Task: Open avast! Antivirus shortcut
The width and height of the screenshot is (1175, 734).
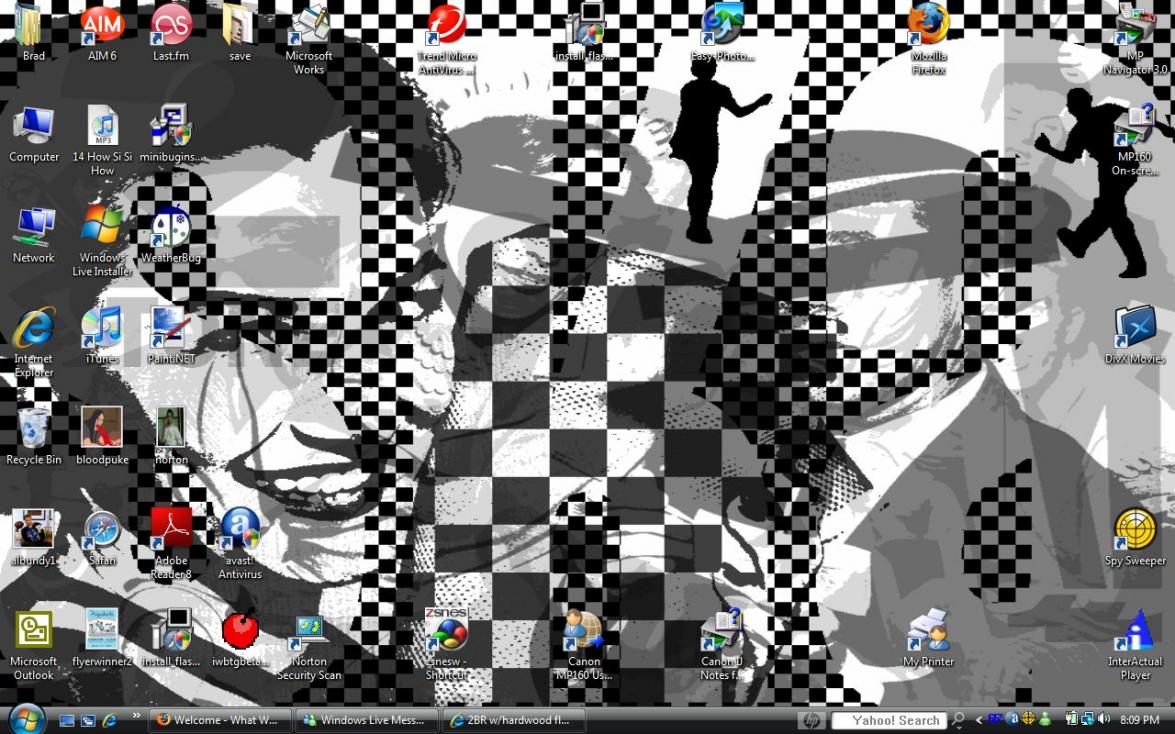Action: point(240,544)
